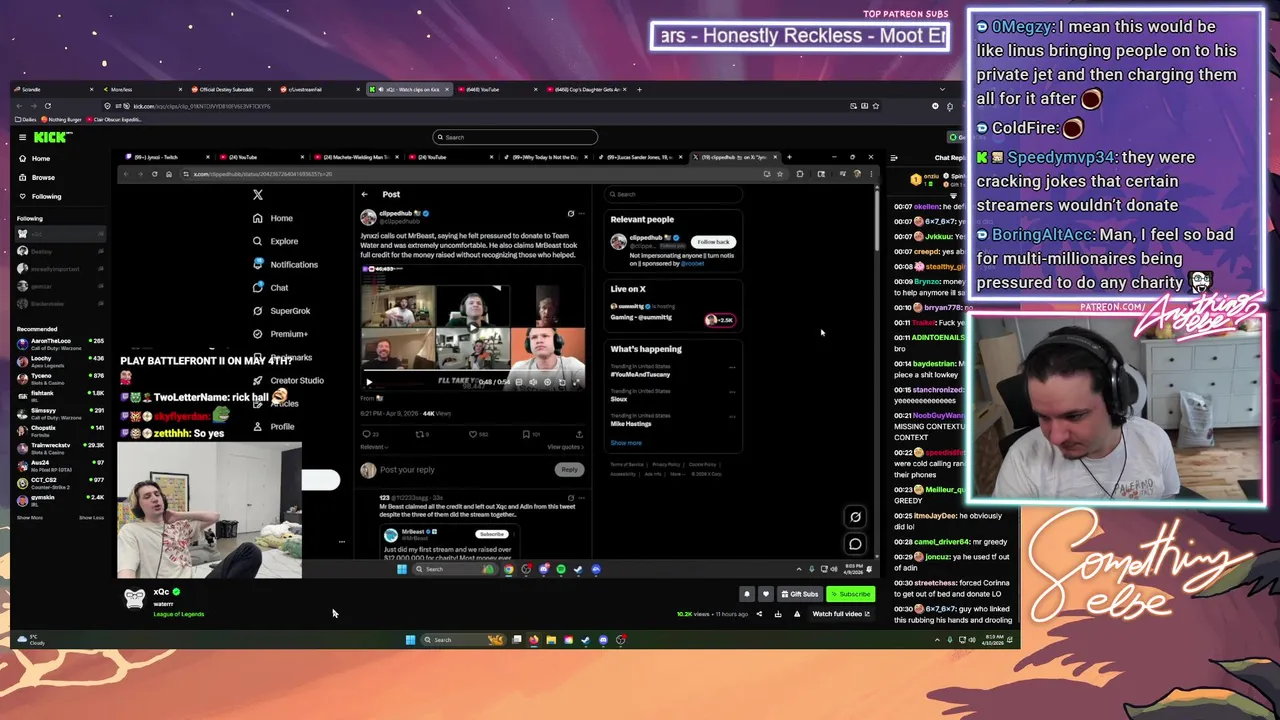1280x720 pixels.
Task: Go back using Post back arrow
Action: [x=365, y=194]
